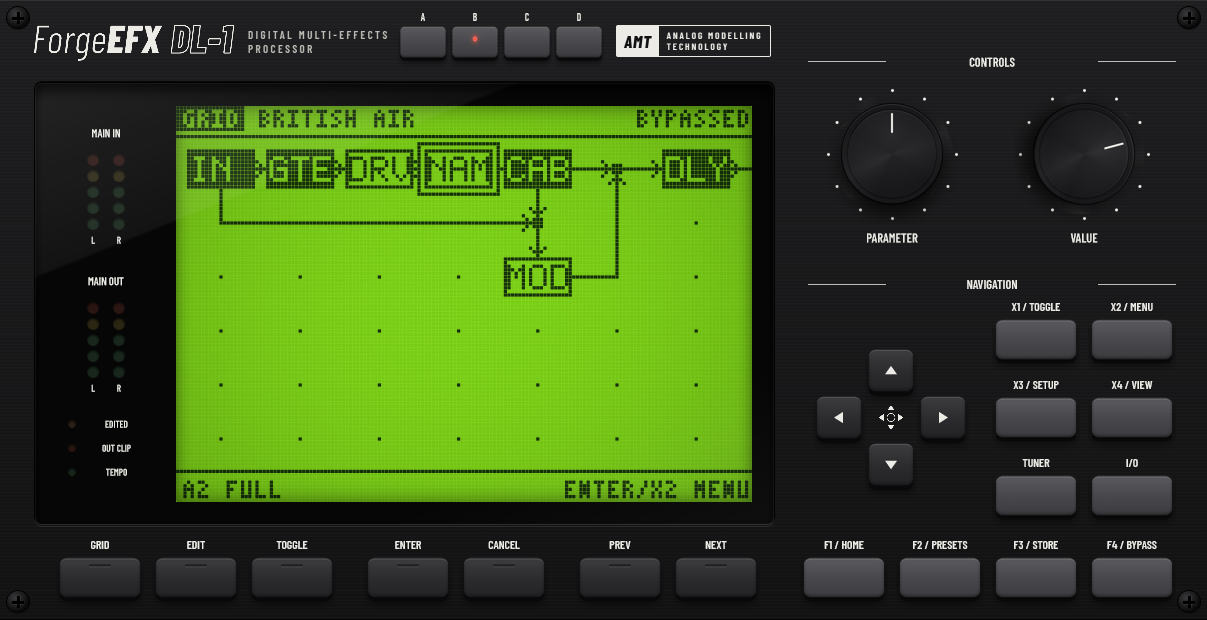
Task: Select the IN block on the grid
Action: click(x=221, y=169)
